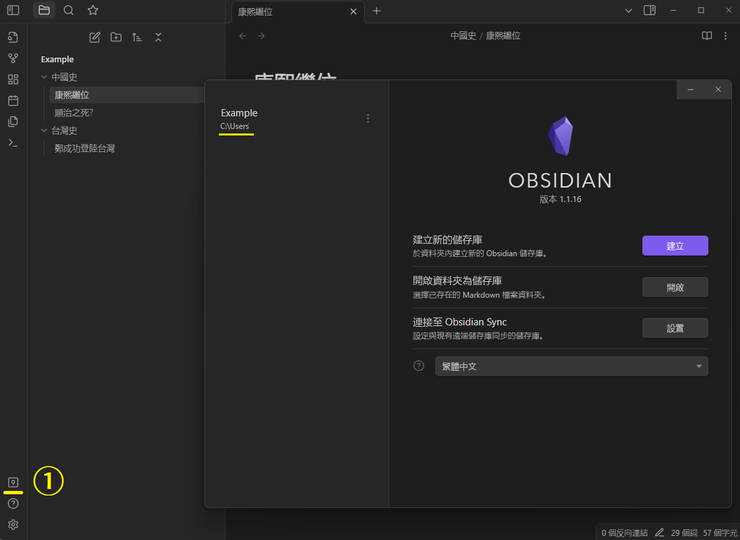Select the 康熙繼位 tab
Screen dimensions: 740x540
pyautogui.click(x=298, y=11)
